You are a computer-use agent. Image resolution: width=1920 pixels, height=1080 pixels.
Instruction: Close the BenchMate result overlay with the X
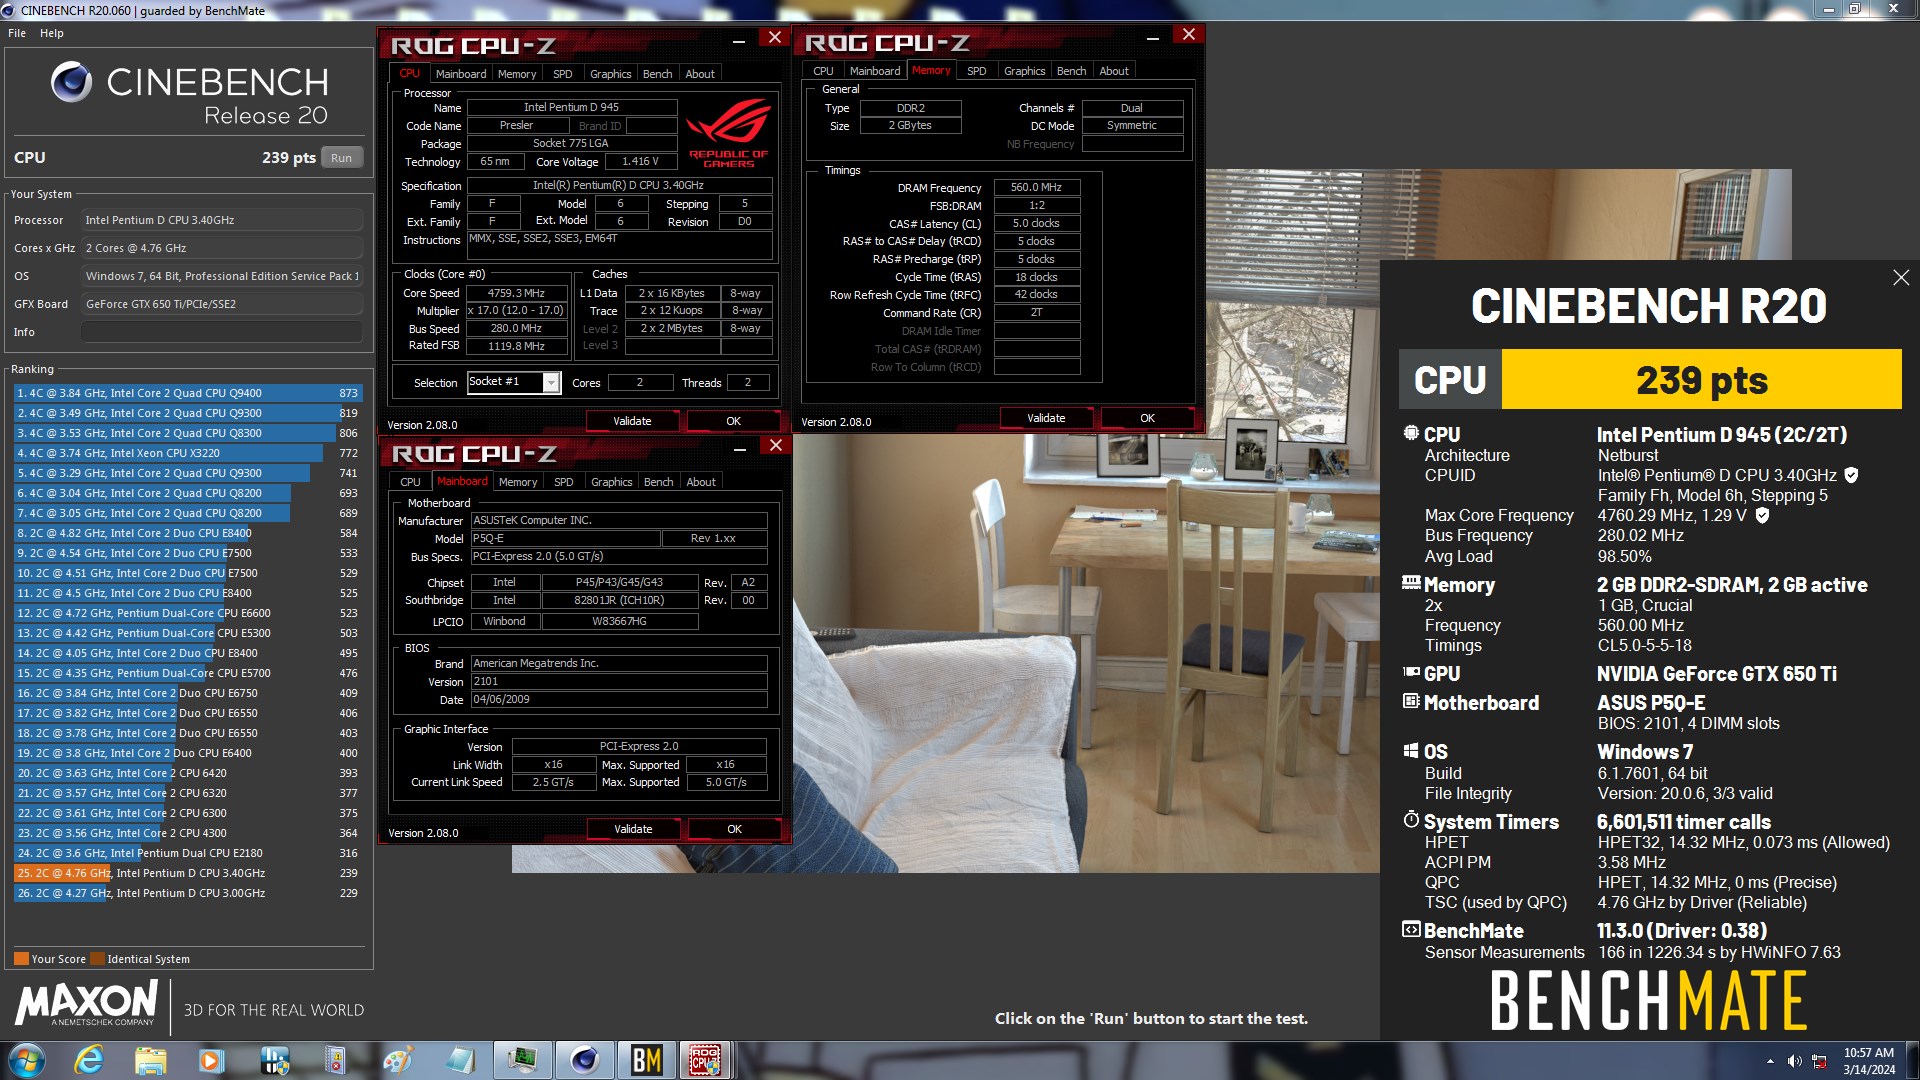pos(1900,278)
